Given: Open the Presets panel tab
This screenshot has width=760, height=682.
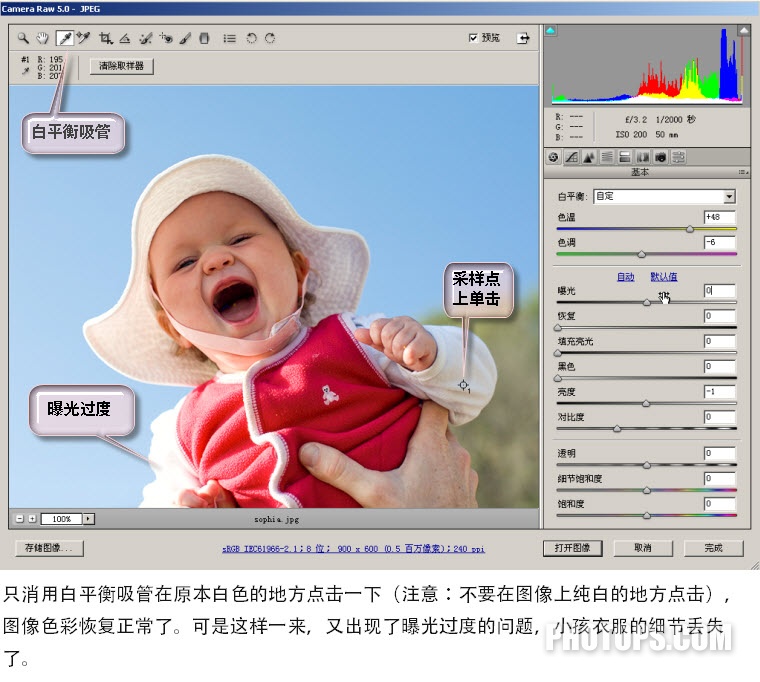Looking at the screenshot, I should pyautogui.click(x=679, y=157).
